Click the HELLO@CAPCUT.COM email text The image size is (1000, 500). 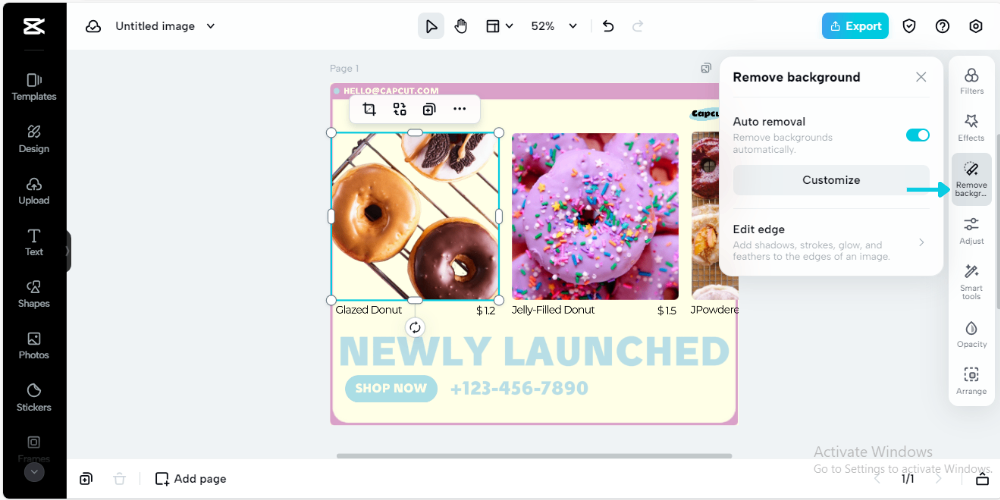391,91
